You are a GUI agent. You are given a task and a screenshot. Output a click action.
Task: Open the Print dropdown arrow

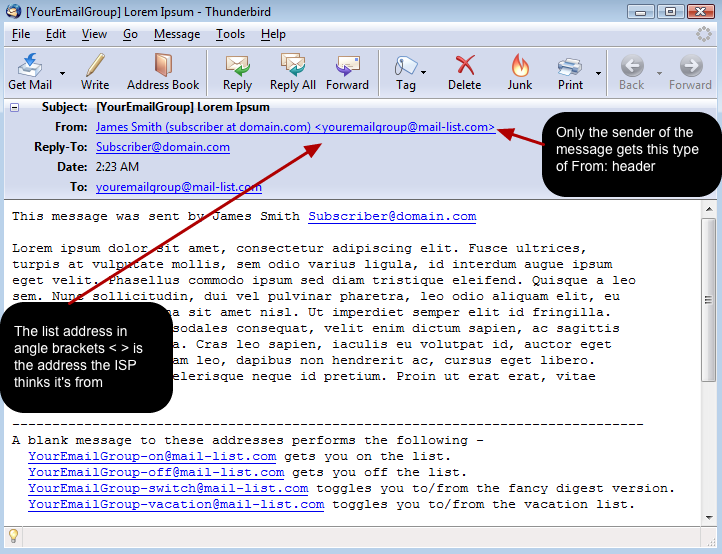[x=598, y=73]
